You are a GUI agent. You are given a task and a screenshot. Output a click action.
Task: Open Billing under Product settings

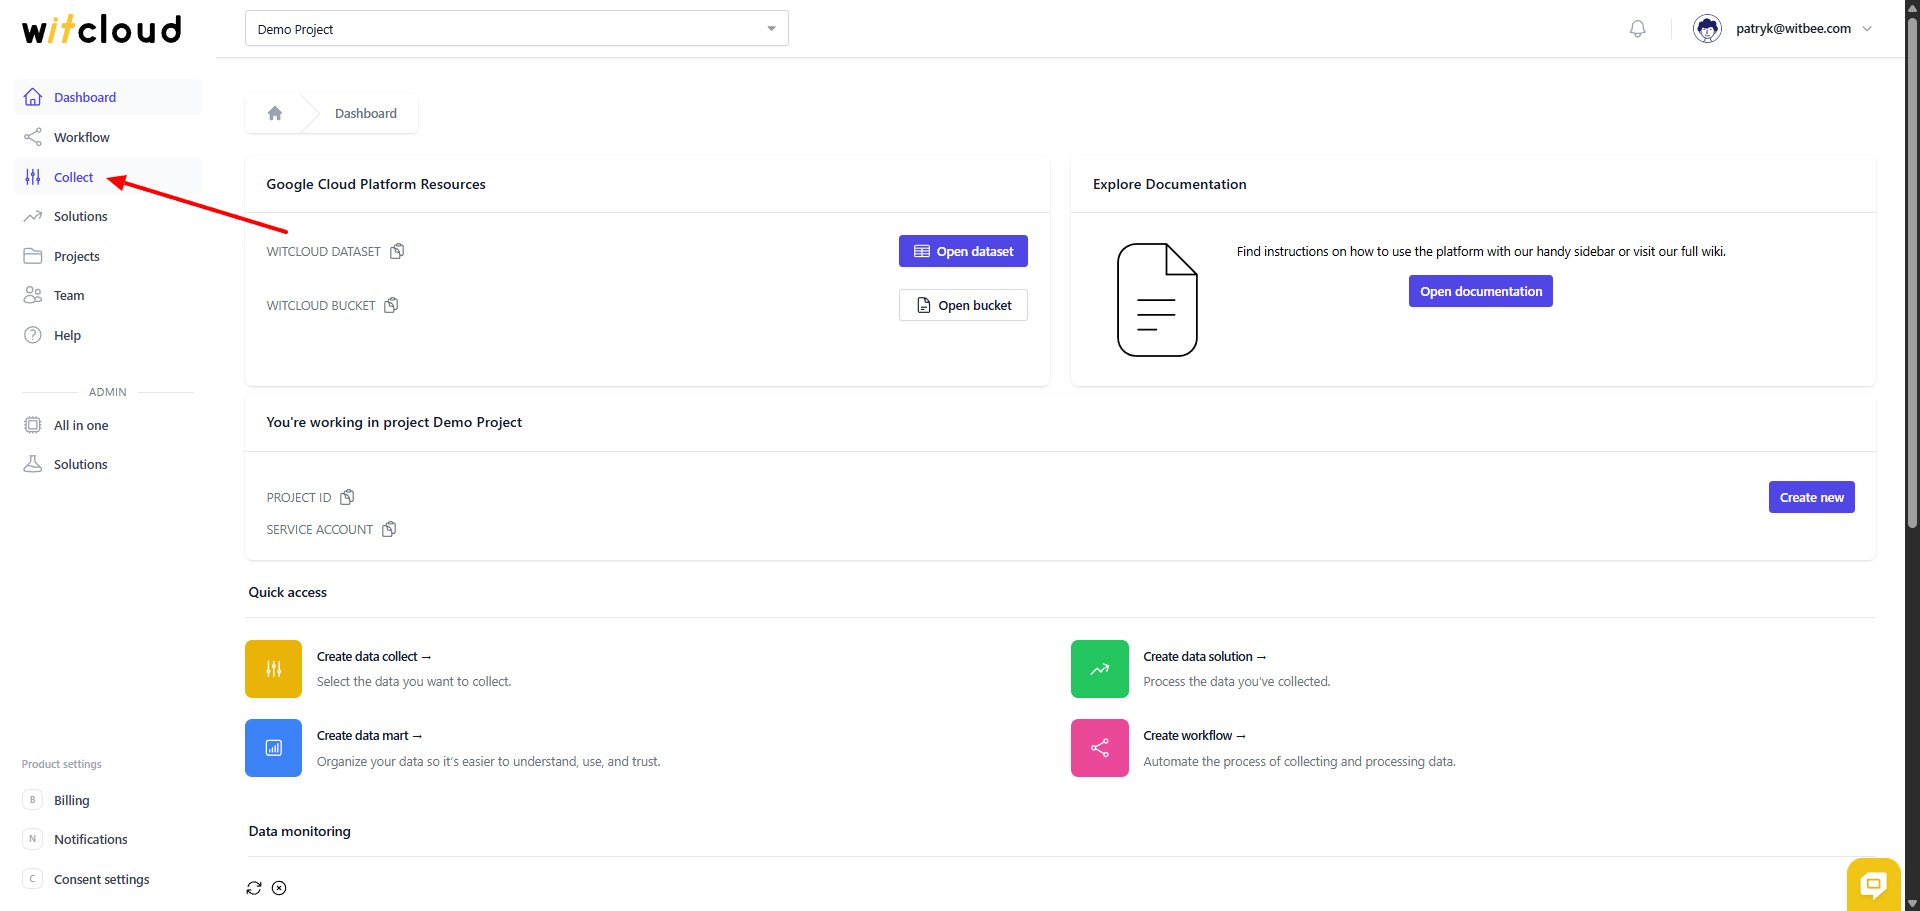[71, 800]
